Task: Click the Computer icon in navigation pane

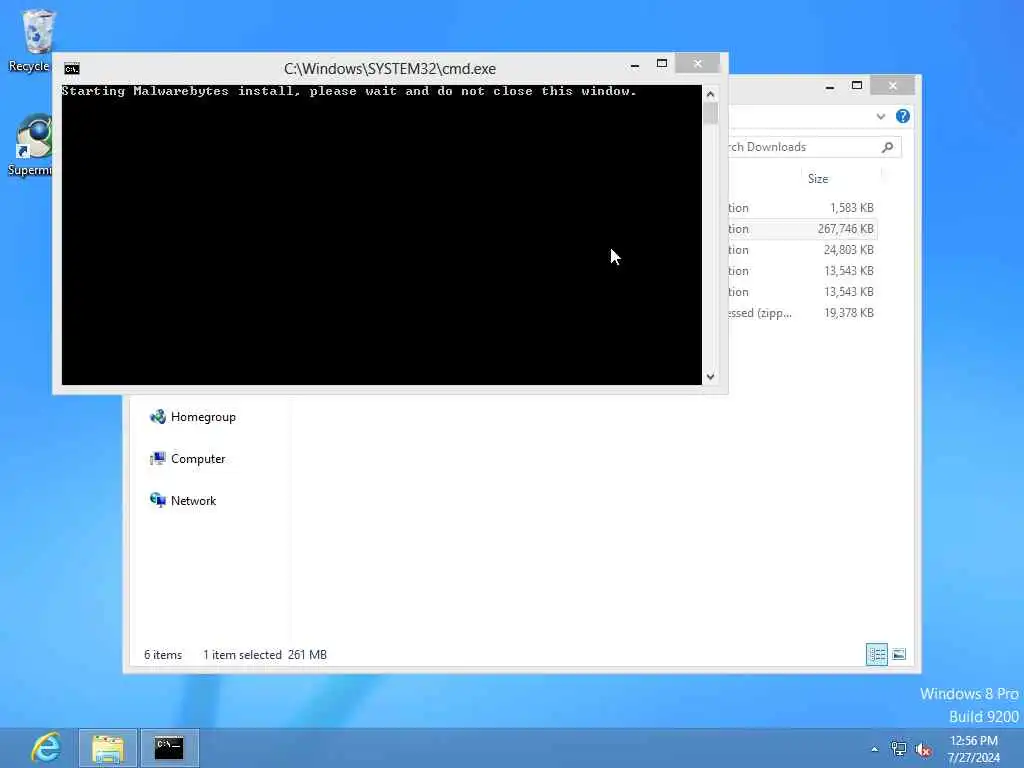Action: [157, 458]
